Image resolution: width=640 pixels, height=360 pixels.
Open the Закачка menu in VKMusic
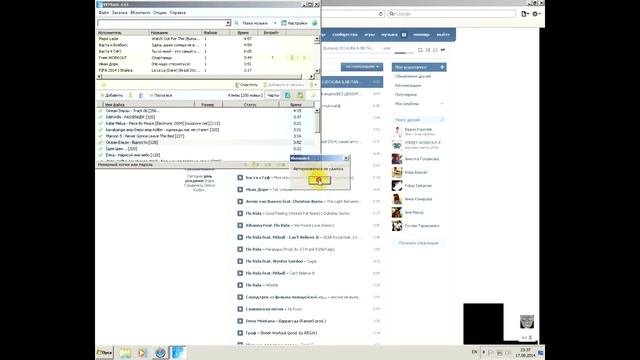[120, 13]
